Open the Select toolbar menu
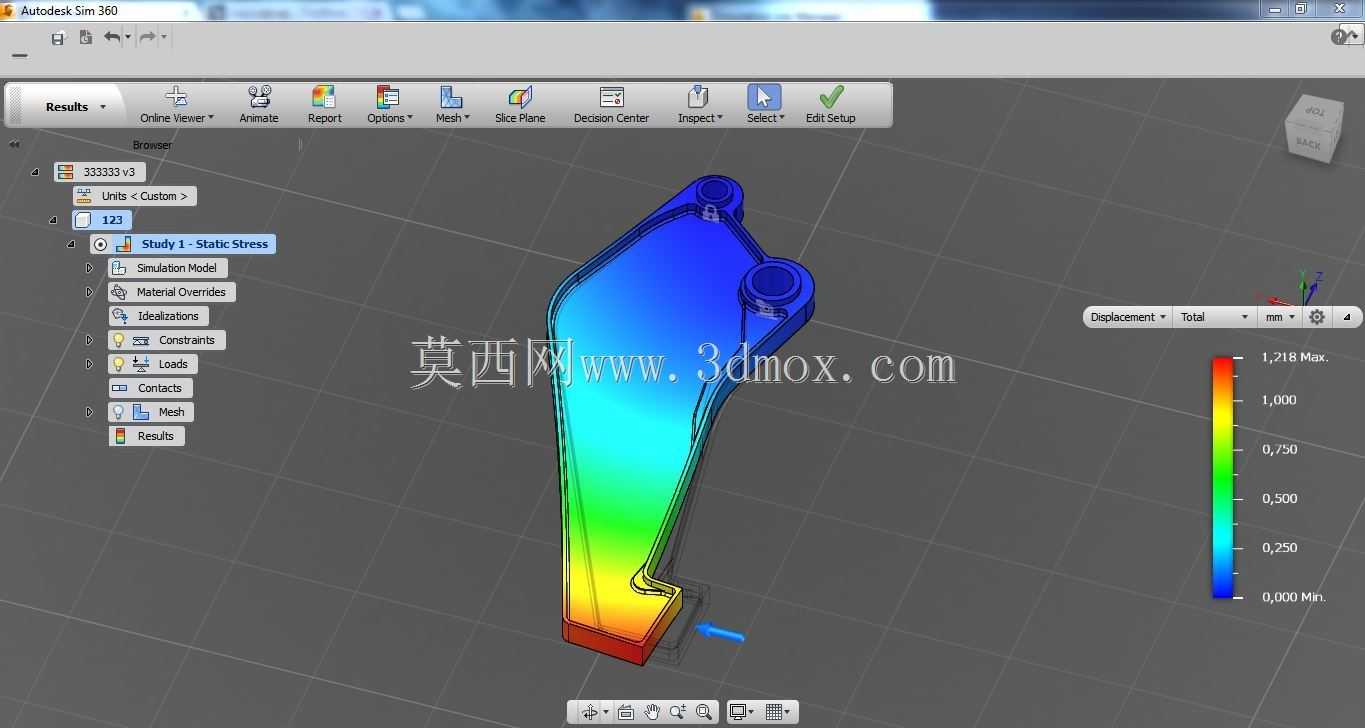 click(x=765, y=105)
